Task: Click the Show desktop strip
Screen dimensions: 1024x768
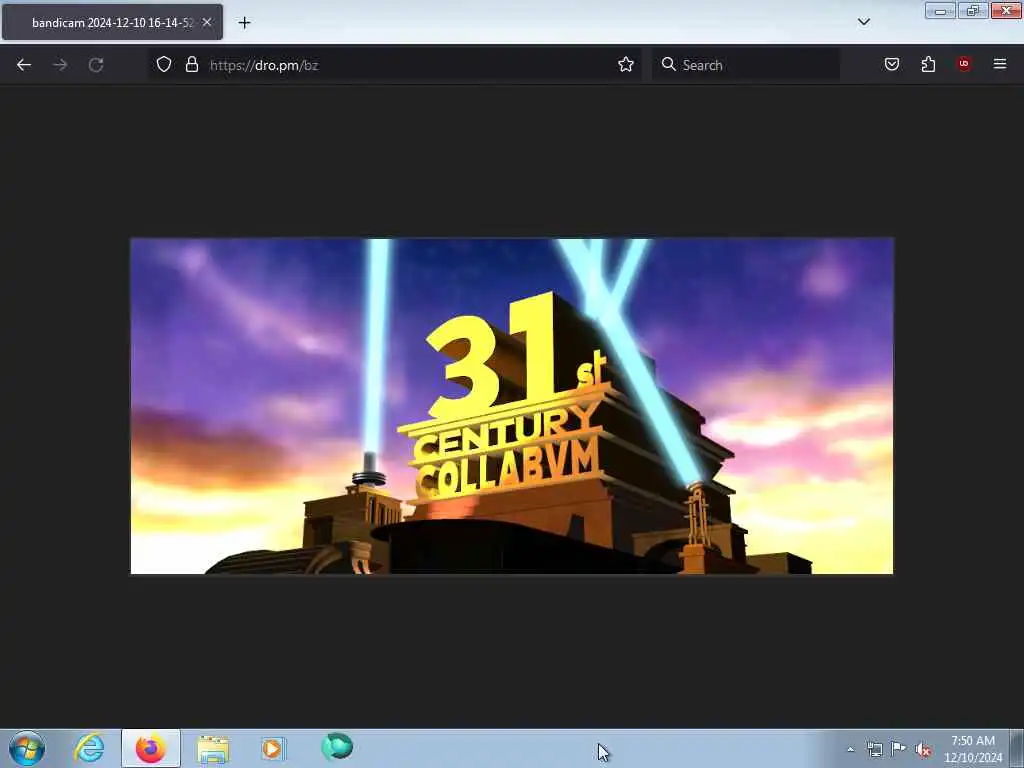Action: pos(1017,748)
